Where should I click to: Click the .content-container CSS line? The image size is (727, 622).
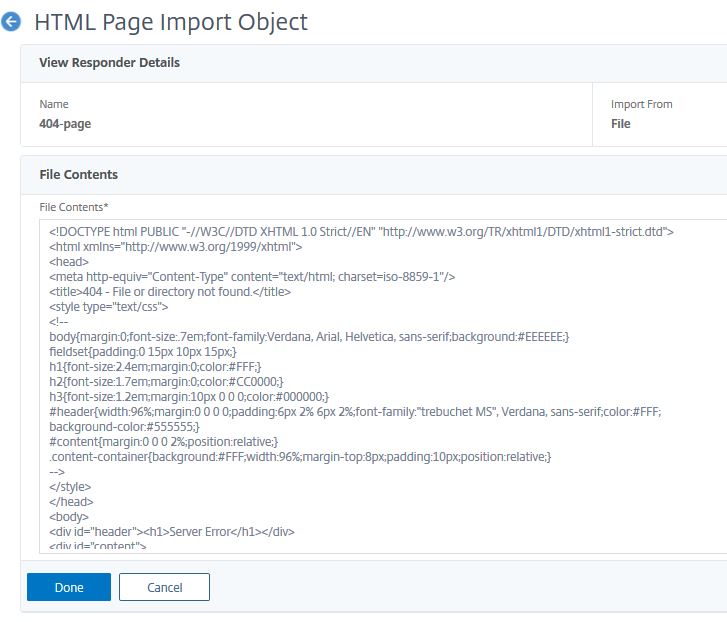click(300, 457)
